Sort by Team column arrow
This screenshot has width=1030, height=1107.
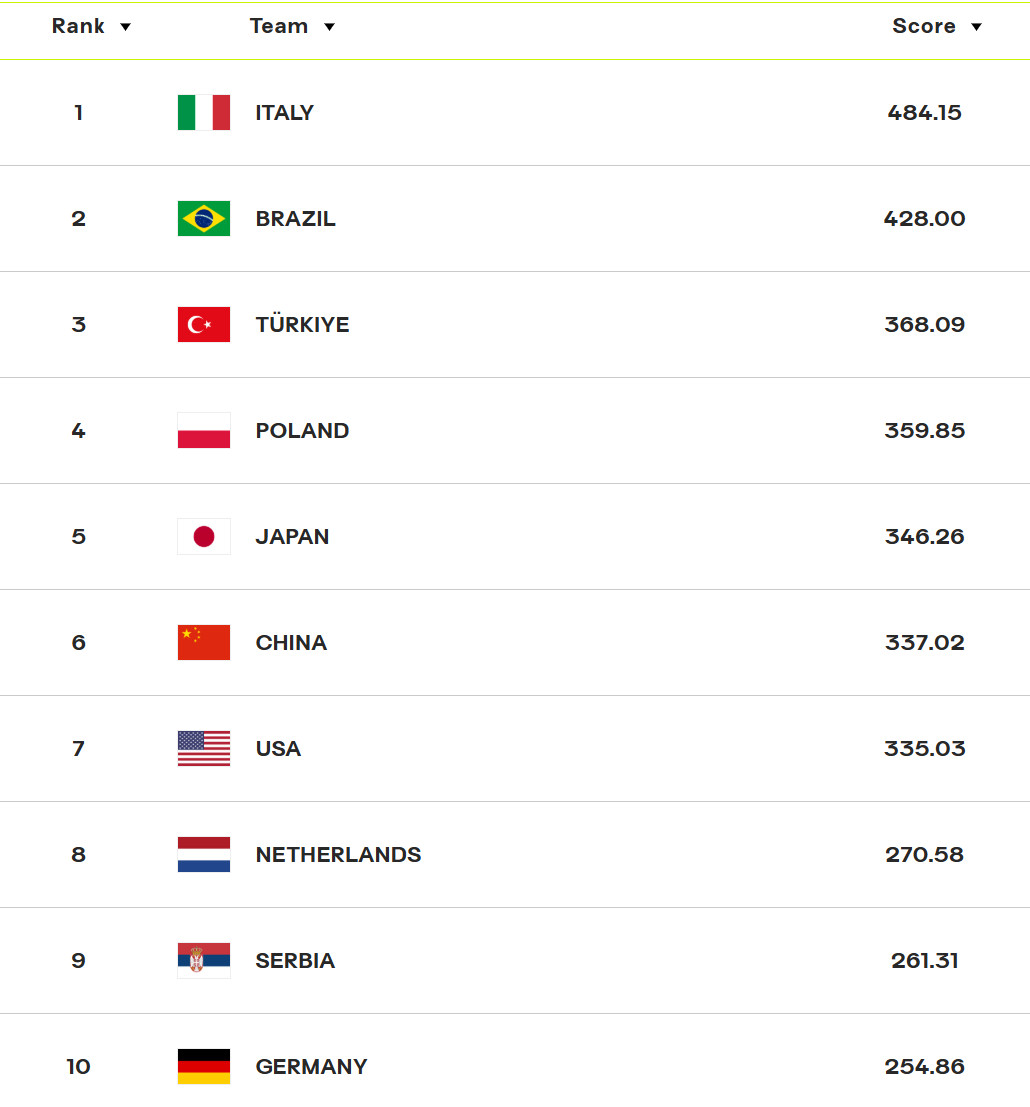(329, 27)
